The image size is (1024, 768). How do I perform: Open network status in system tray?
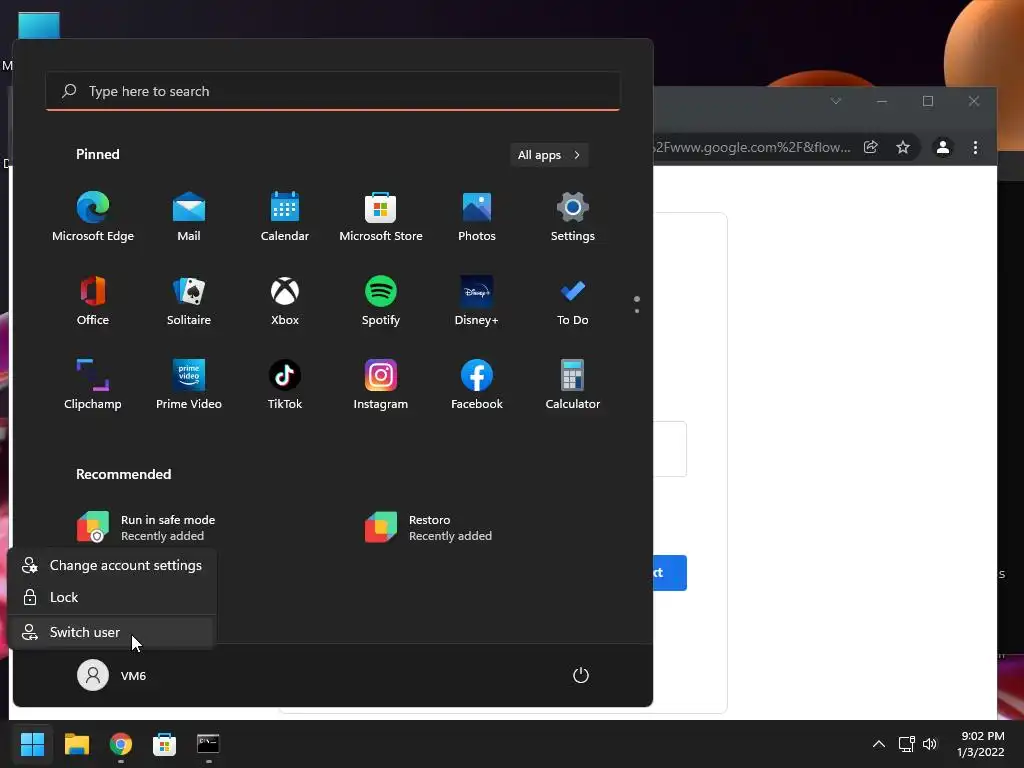coord(906,744)
